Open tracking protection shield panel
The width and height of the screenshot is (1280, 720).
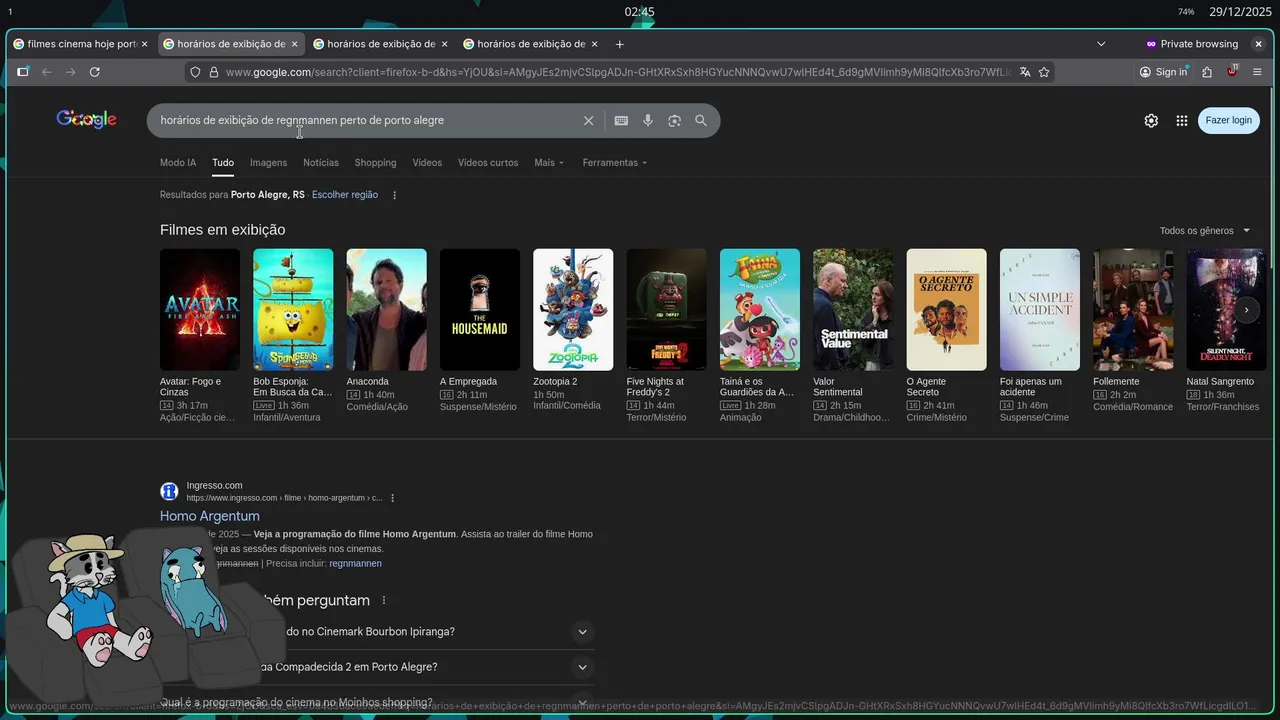click(196, 72)
